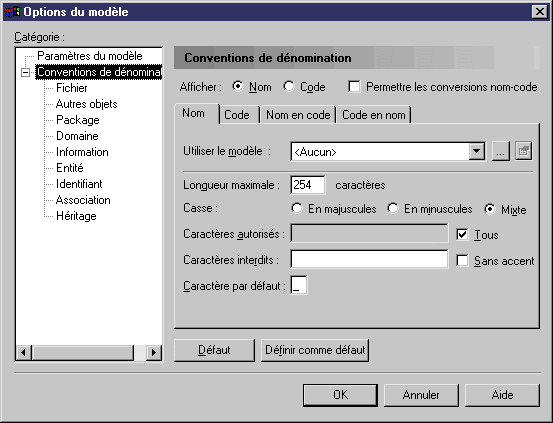Select Entité in the category tree
Image resolution: width=553 pixels, height=423 pixels.
click(x=69, y=168)
